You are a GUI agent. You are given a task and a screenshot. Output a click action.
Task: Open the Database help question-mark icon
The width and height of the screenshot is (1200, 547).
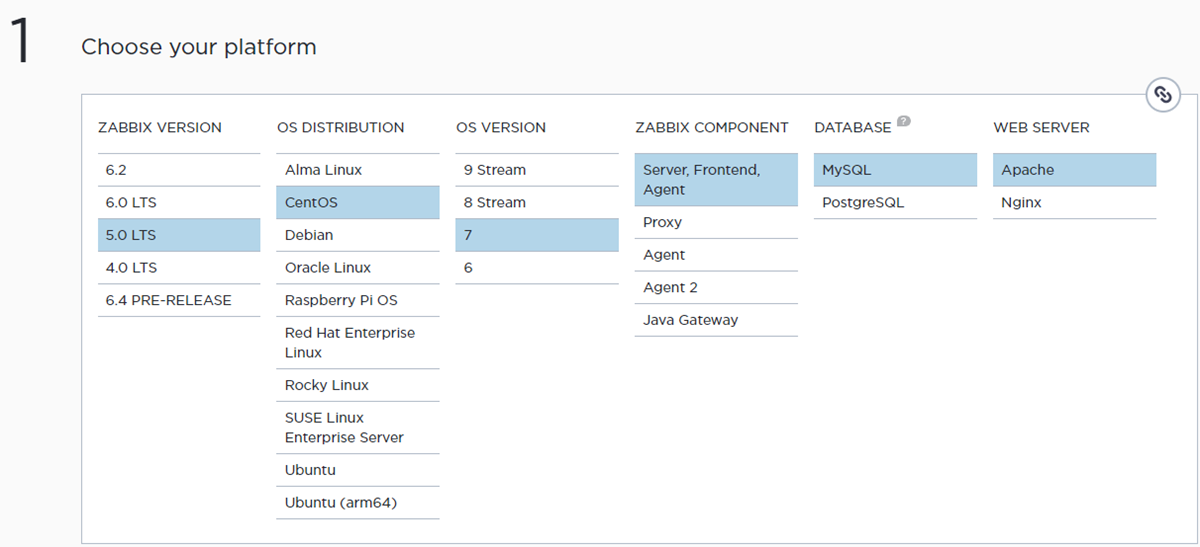[x=904, y=122]
